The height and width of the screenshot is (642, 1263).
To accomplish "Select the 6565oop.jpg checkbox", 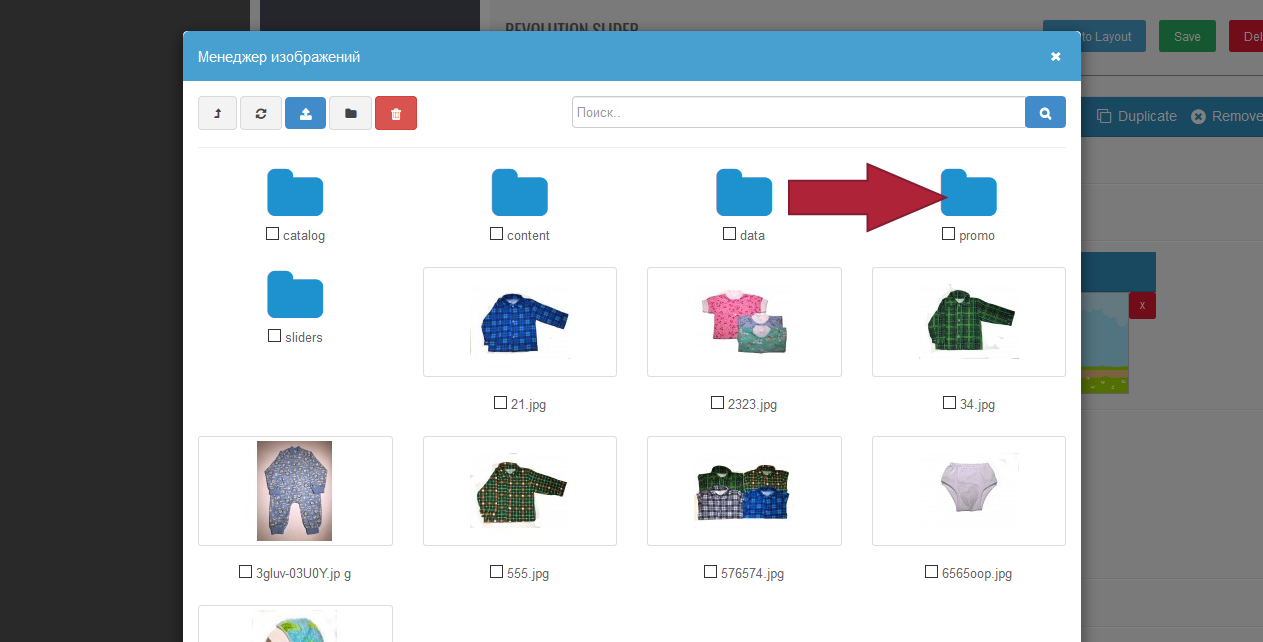I will (931, 572).
